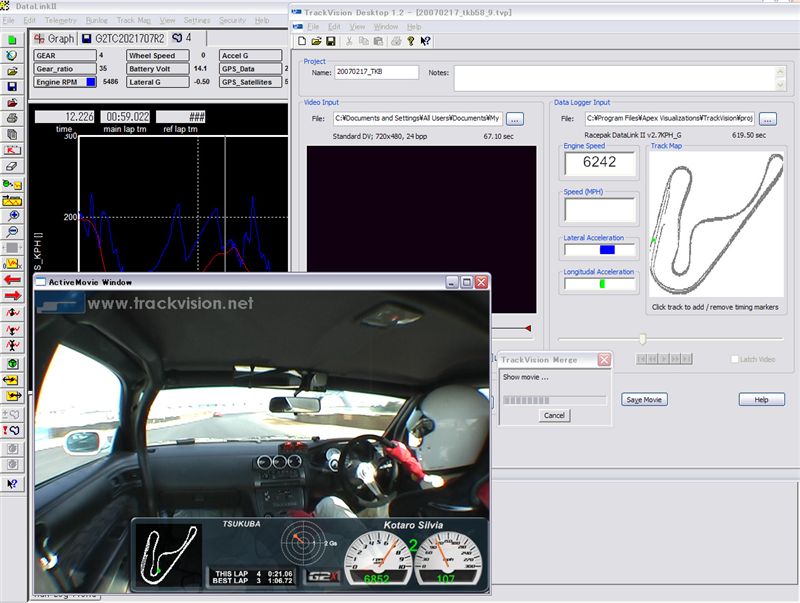The height and width of the screenshot is (603, 800).
Task: Click the globe icon in DataLink toolbar
Action: (12, 56)
